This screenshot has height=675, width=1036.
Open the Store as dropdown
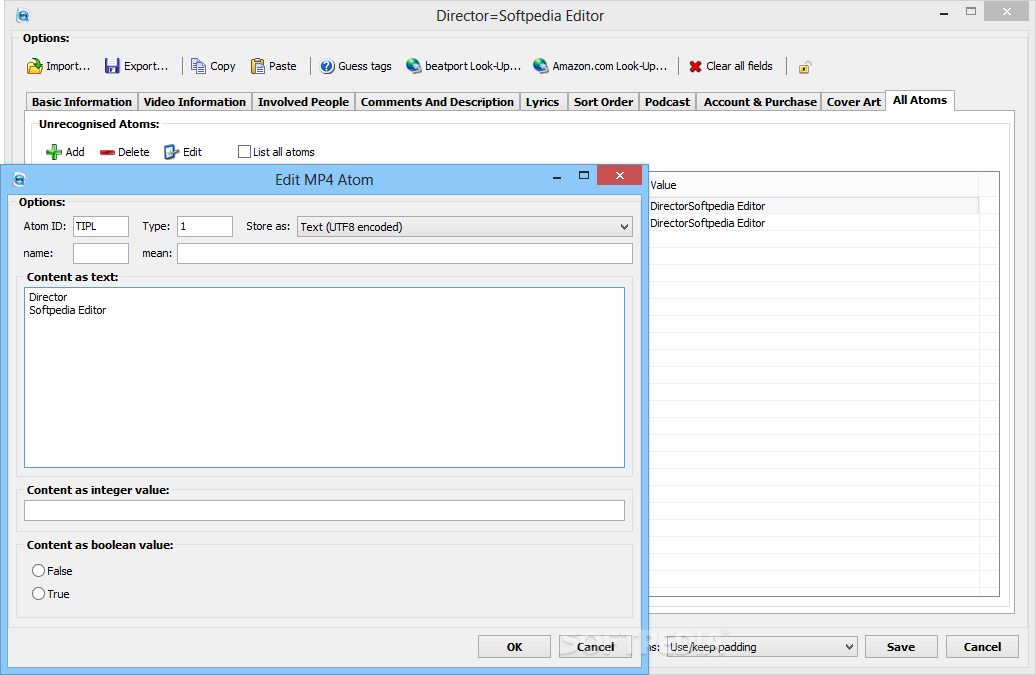point(464,227)
